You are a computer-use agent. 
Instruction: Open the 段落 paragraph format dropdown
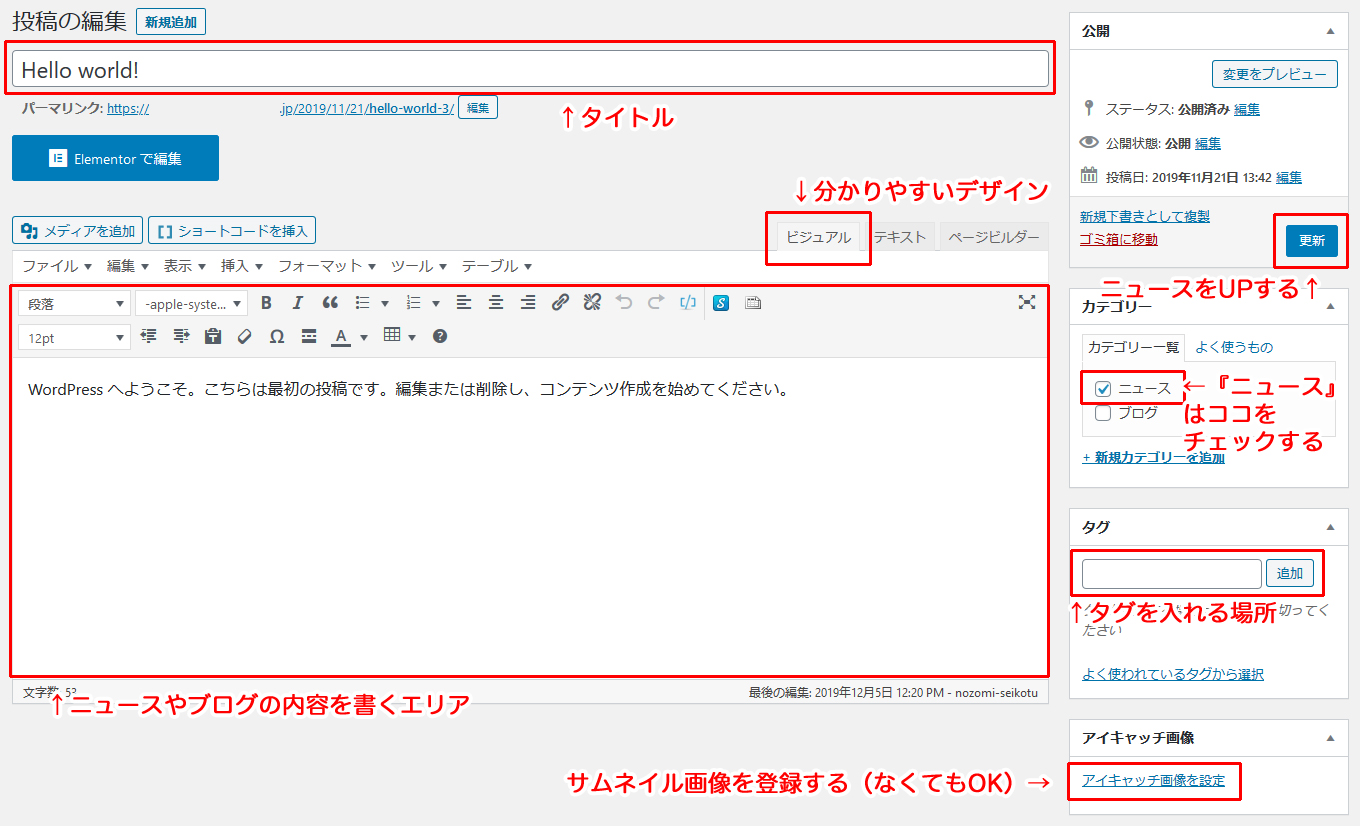coord(75,303)
